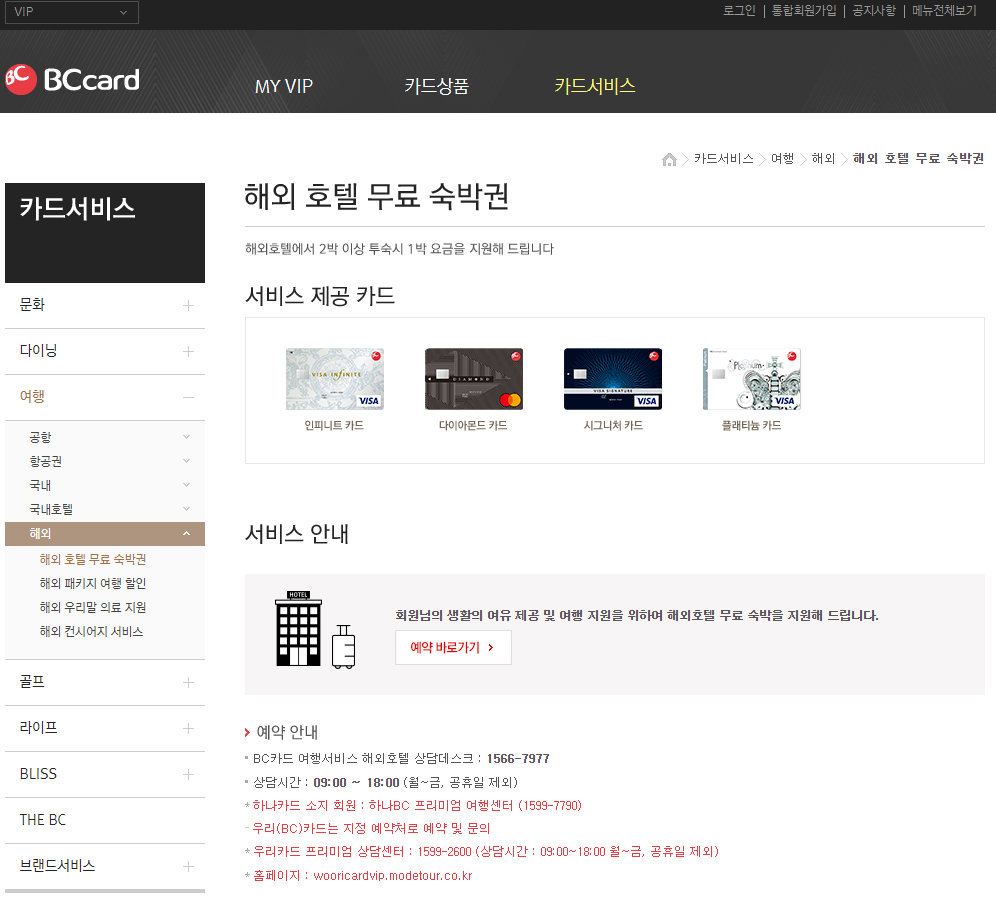Open the VIP dropdown at top left

pyautogui.click(x=71, y=12)
